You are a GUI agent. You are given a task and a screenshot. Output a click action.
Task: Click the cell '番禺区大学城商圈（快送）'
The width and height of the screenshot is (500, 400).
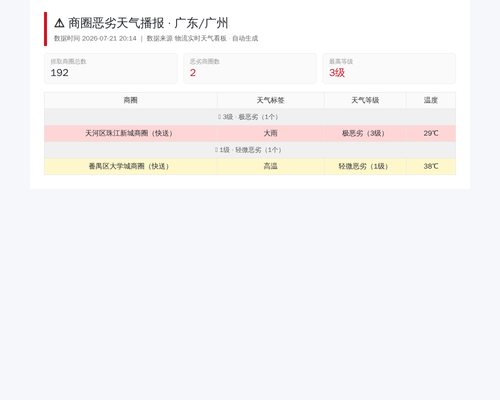click(130, 166)
